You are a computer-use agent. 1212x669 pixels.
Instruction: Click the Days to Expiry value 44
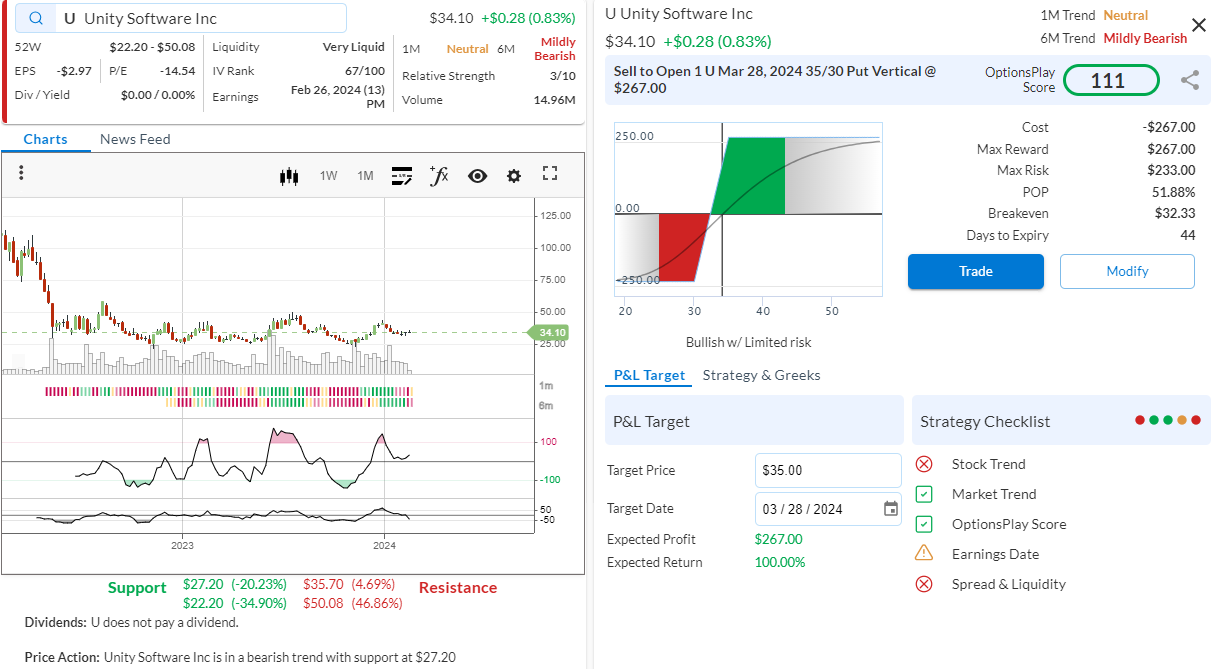click(1188, 235)
